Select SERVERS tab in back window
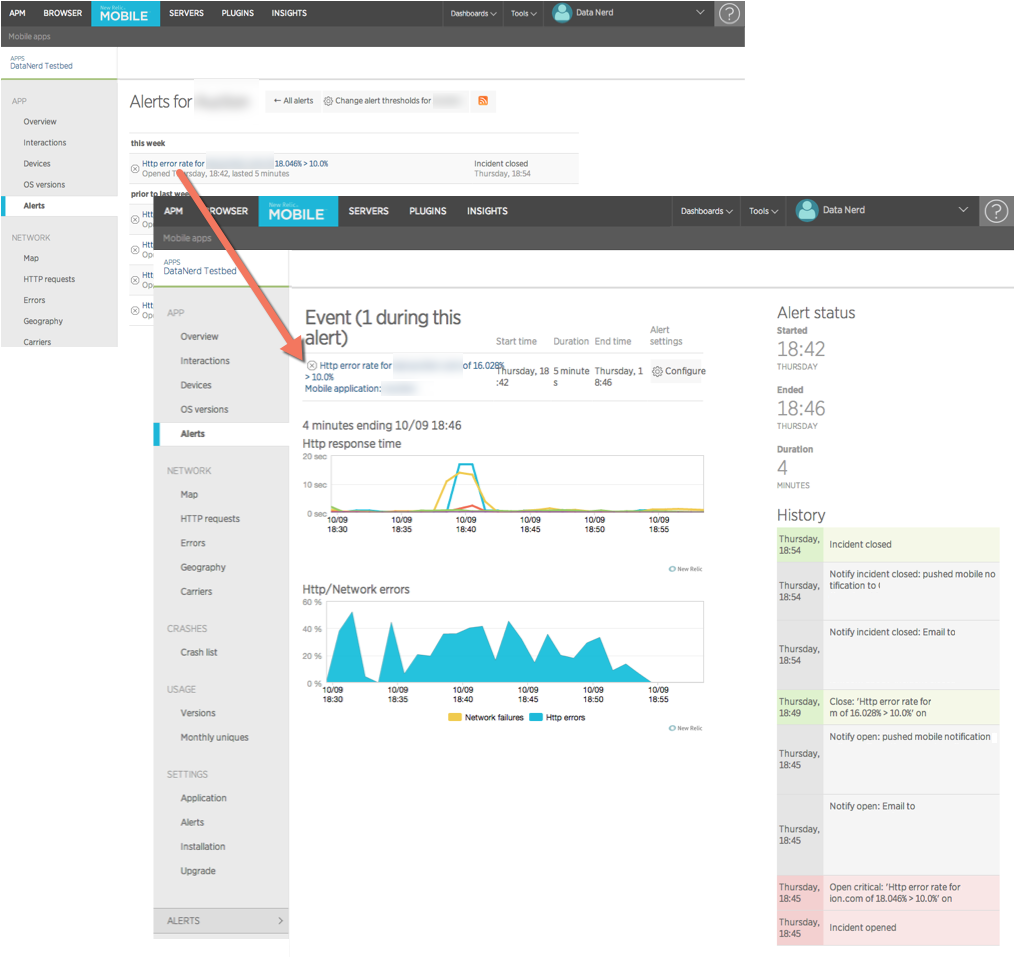The width and height of the screenshot is (1014, 957). coord(186,13)
